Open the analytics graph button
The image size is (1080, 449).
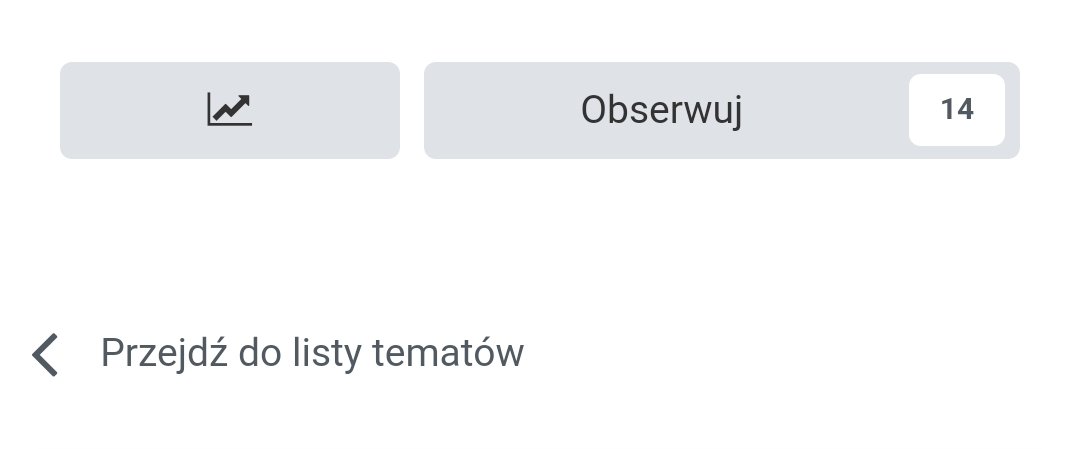230,110
